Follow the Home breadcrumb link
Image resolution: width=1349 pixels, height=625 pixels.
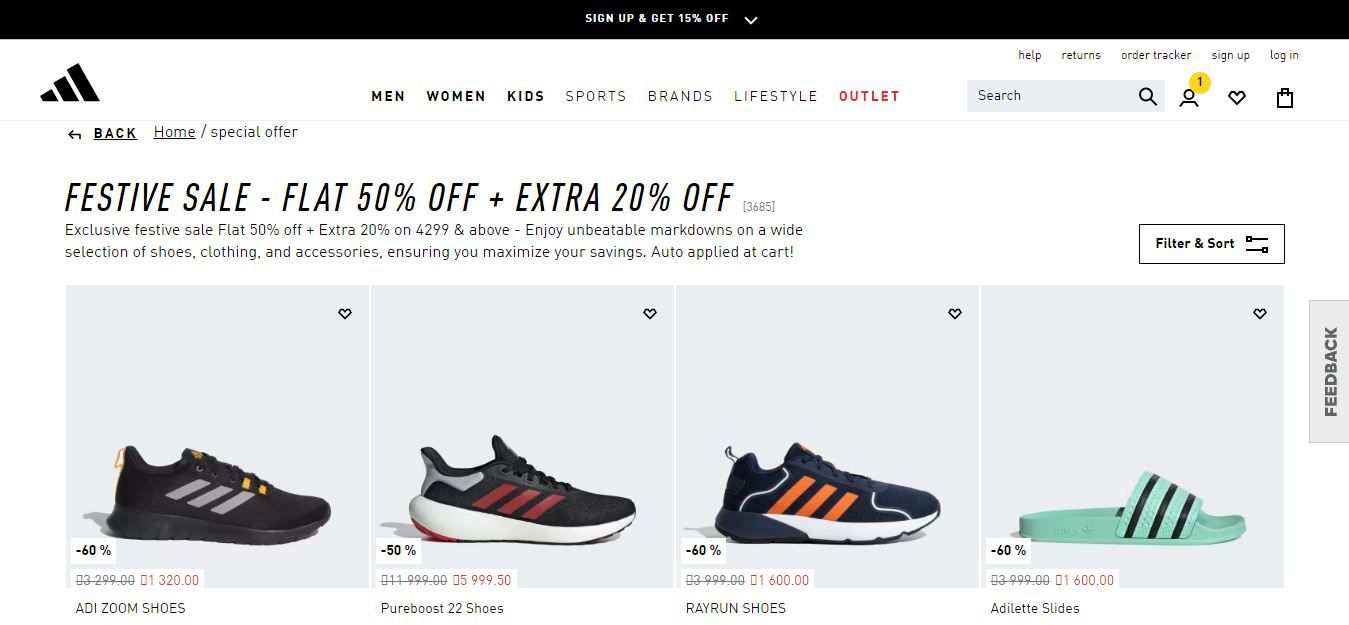[x=174, y=131]
